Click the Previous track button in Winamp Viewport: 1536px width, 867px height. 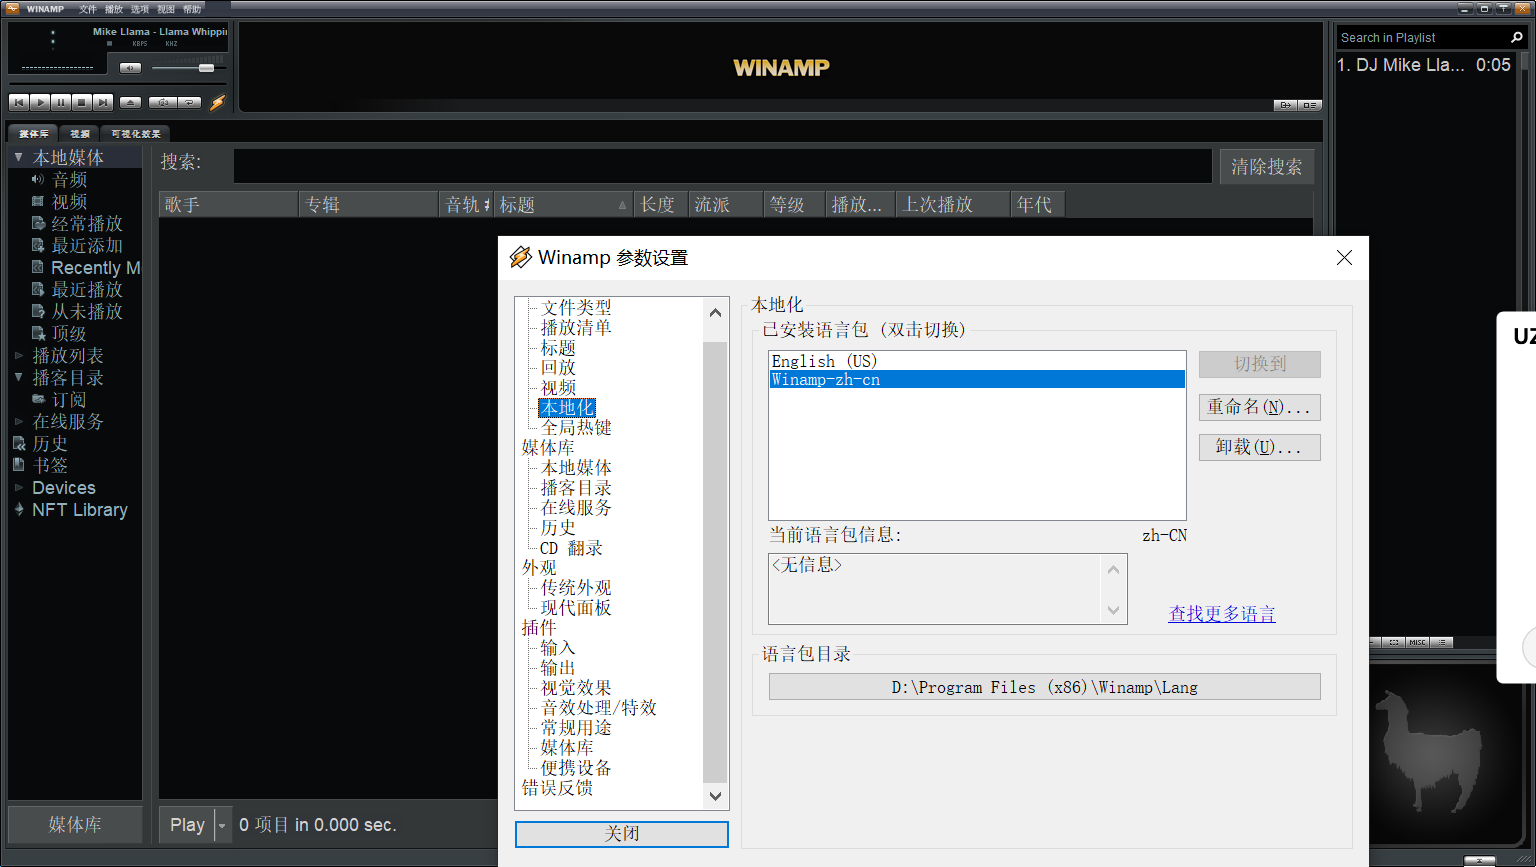click(19, 102)
